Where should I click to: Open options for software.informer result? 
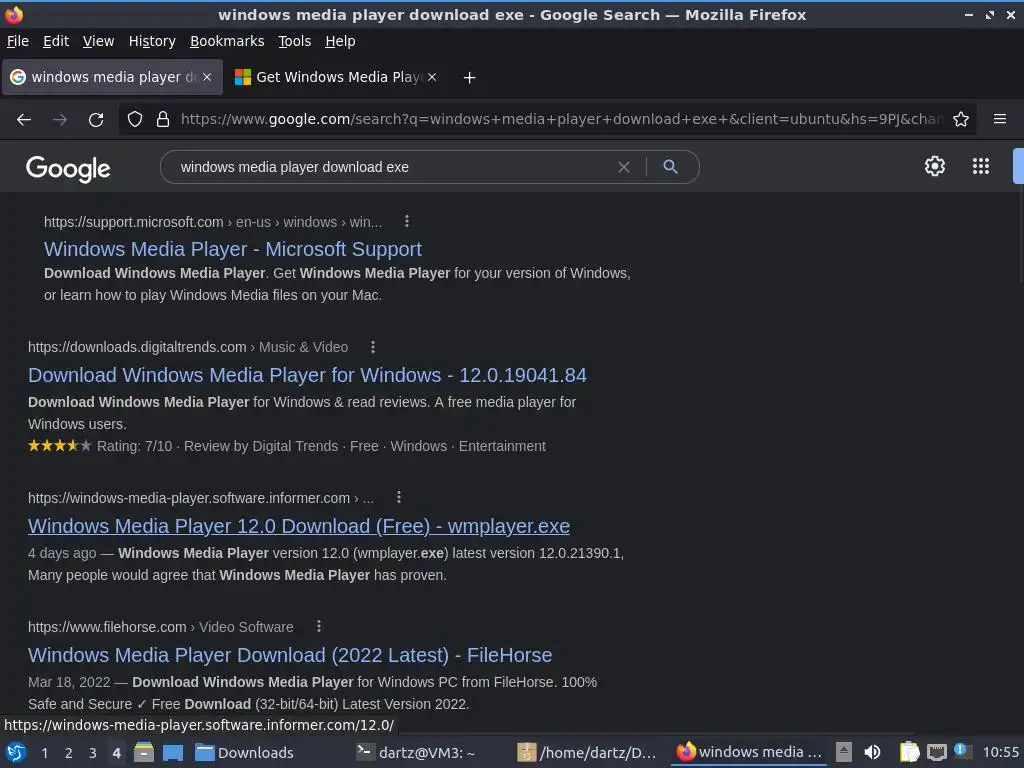[399, 498]
